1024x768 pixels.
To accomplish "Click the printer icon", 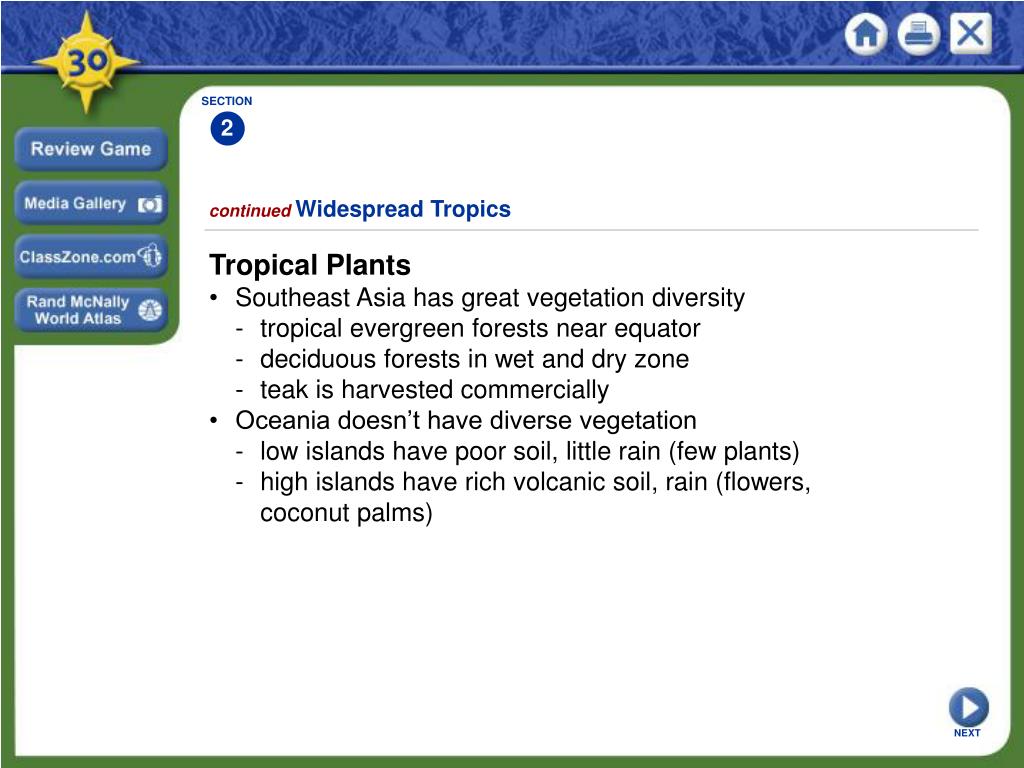I will point(919,33).
